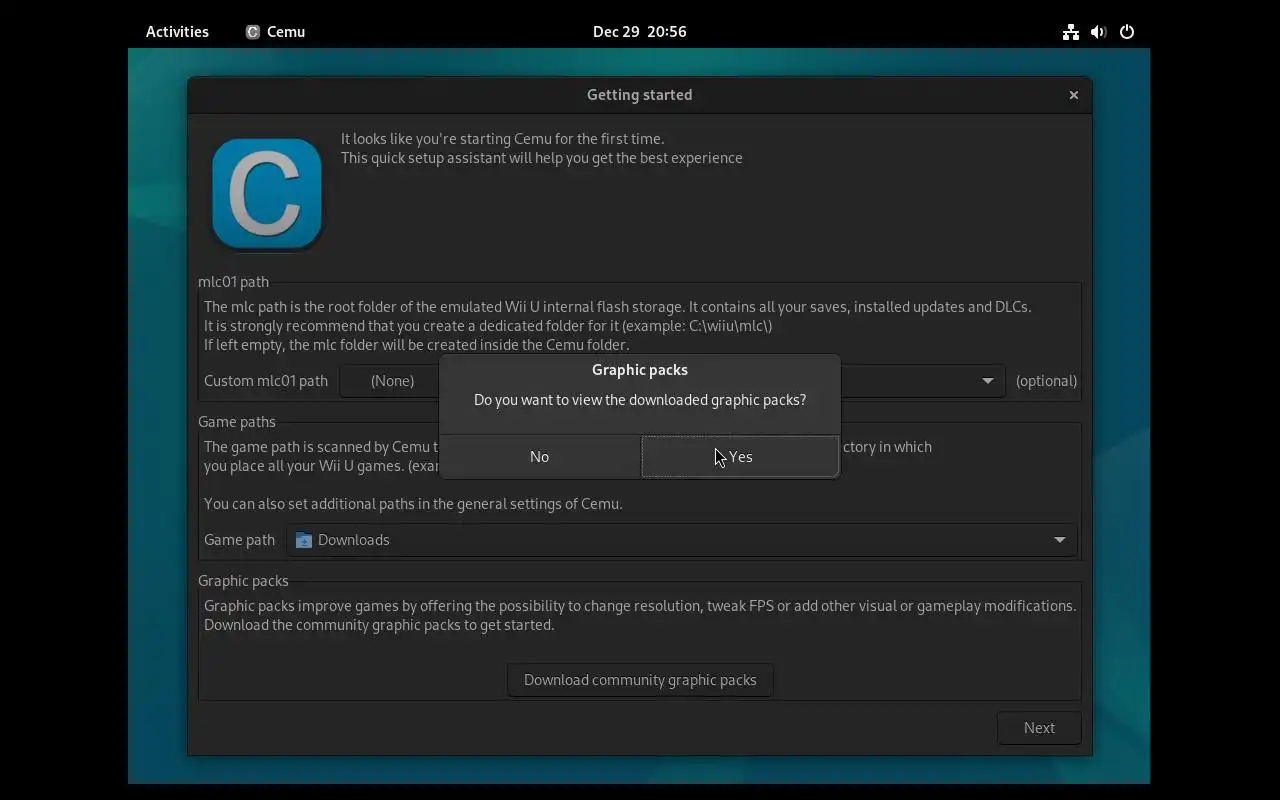Screen dimensions: 1280x800
Task: Open Activities overview
Action: pos(177,32)
